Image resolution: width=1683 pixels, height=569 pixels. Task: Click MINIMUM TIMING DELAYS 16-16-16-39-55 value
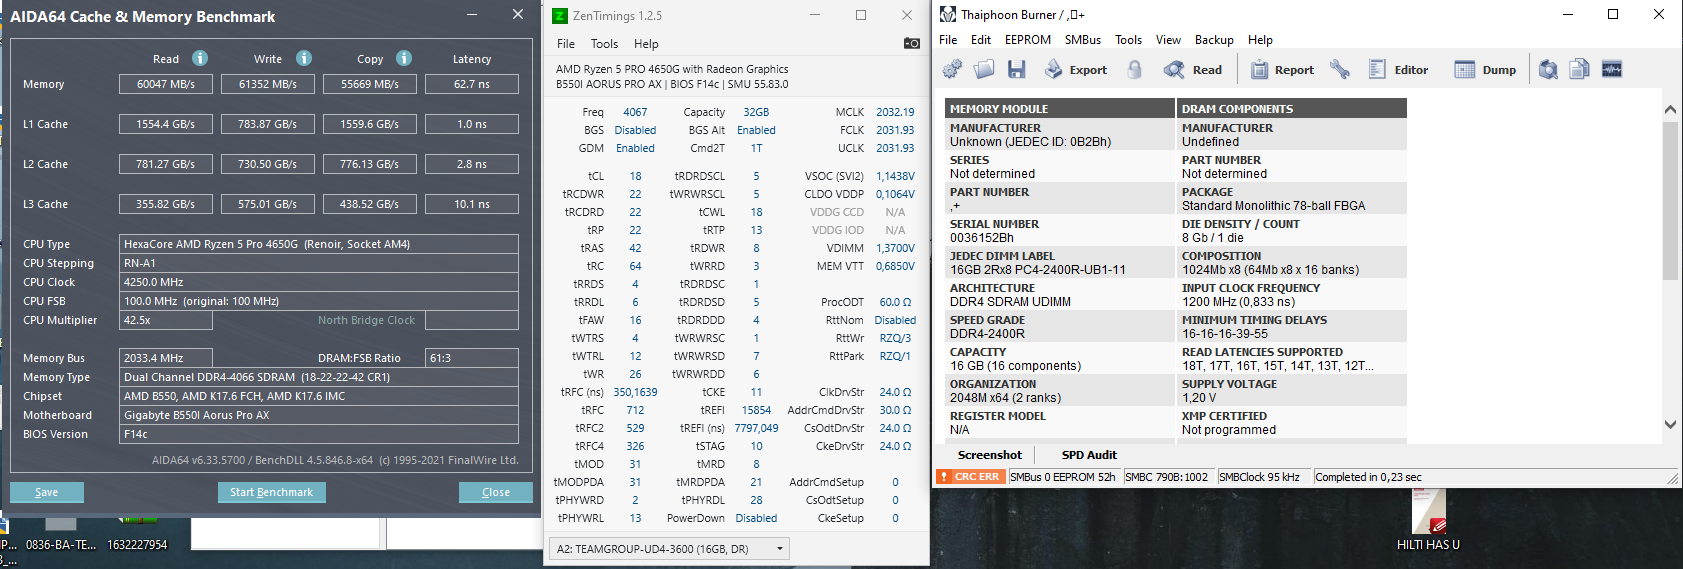1224,334
